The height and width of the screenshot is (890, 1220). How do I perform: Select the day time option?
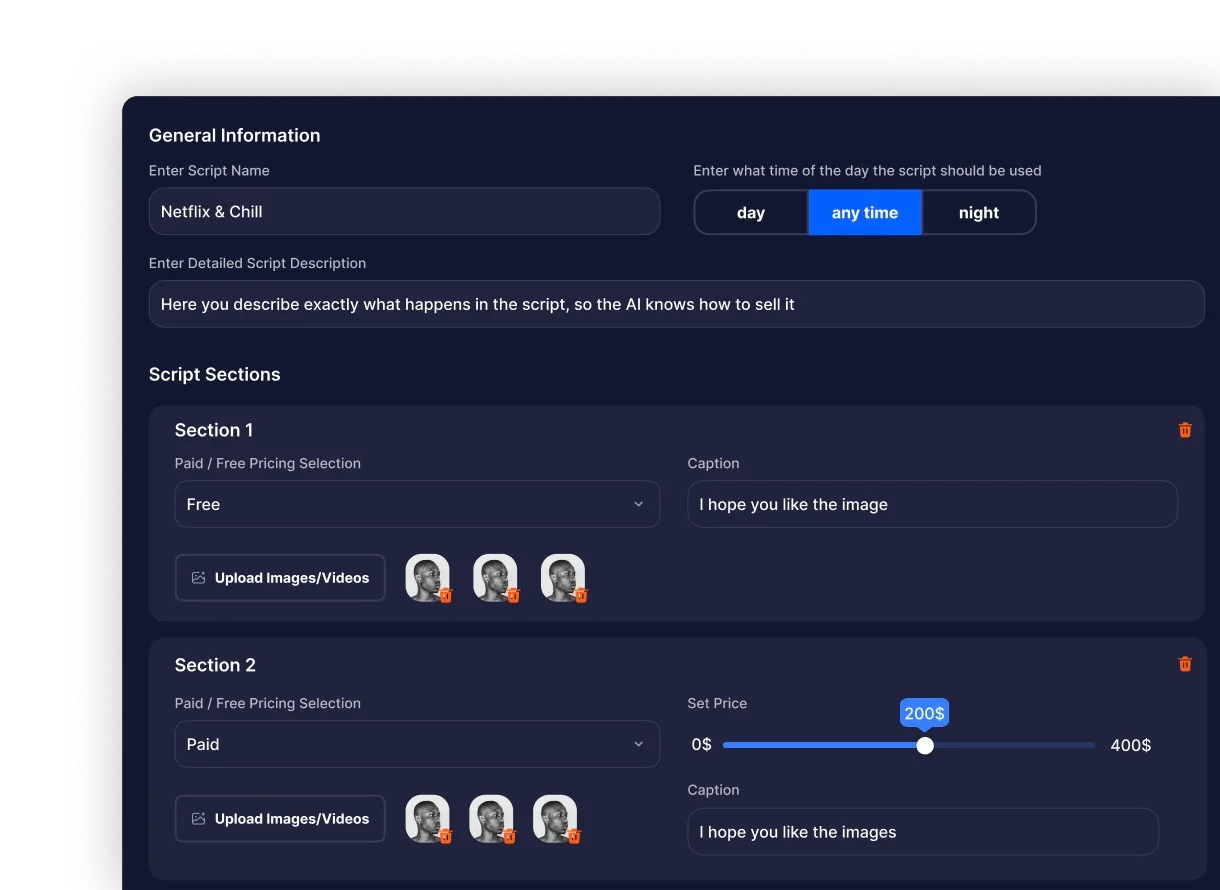point(751,212)
